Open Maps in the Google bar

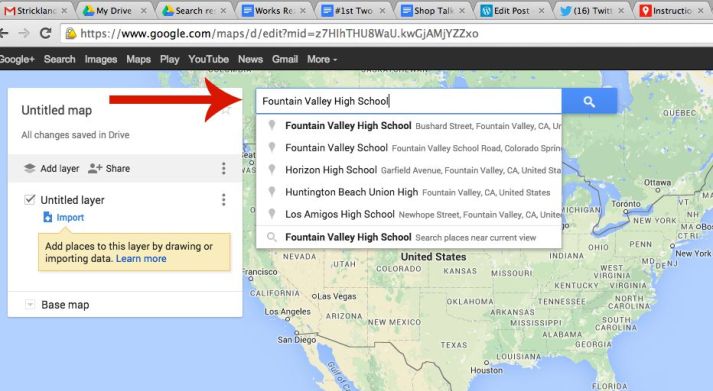coord(138,59)
